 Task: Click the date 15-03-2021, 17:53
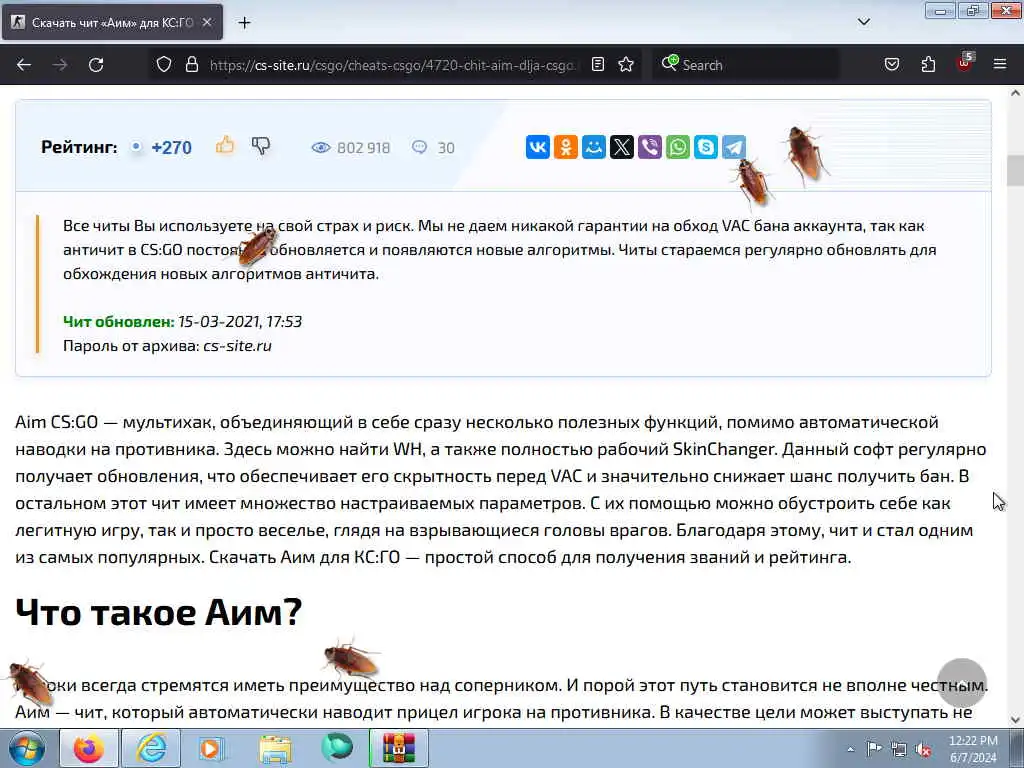[240, 321]
